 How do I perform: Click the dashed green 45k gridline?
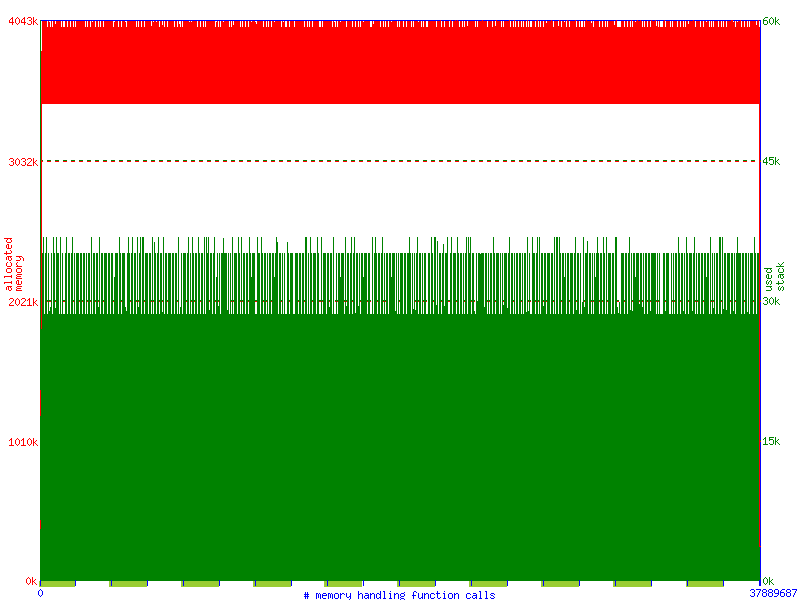pyautogui.click(x=400, y=161)
